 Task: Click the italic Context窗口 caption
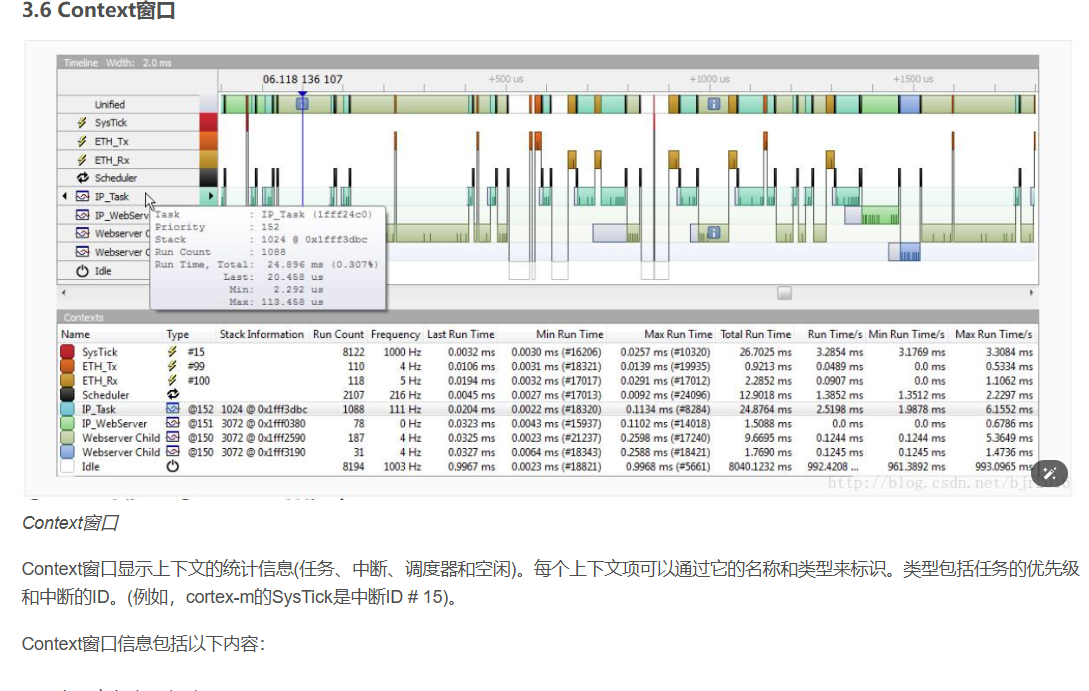[x=69, y=523]
